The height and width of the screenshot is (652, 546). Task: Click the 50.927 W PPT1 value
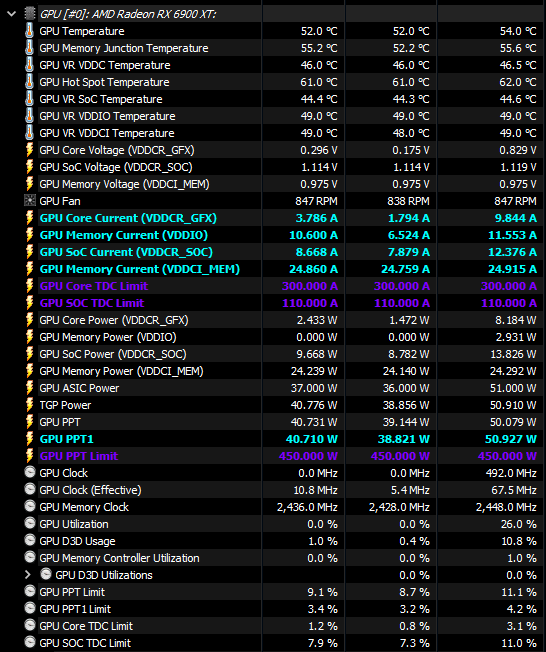(x=511, y=439)
